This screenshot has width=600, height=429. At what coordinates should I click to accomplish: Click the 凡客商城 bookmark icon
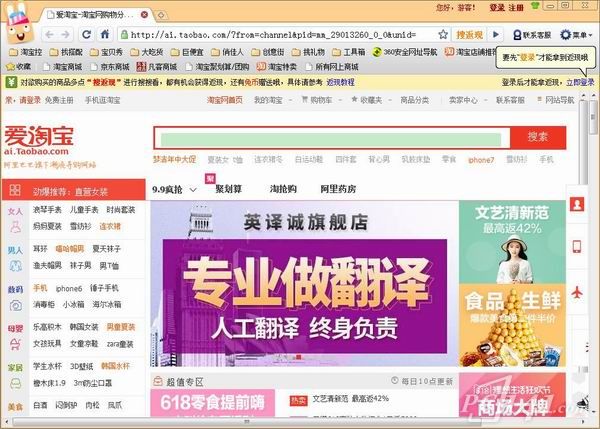[x=141, y=67]
